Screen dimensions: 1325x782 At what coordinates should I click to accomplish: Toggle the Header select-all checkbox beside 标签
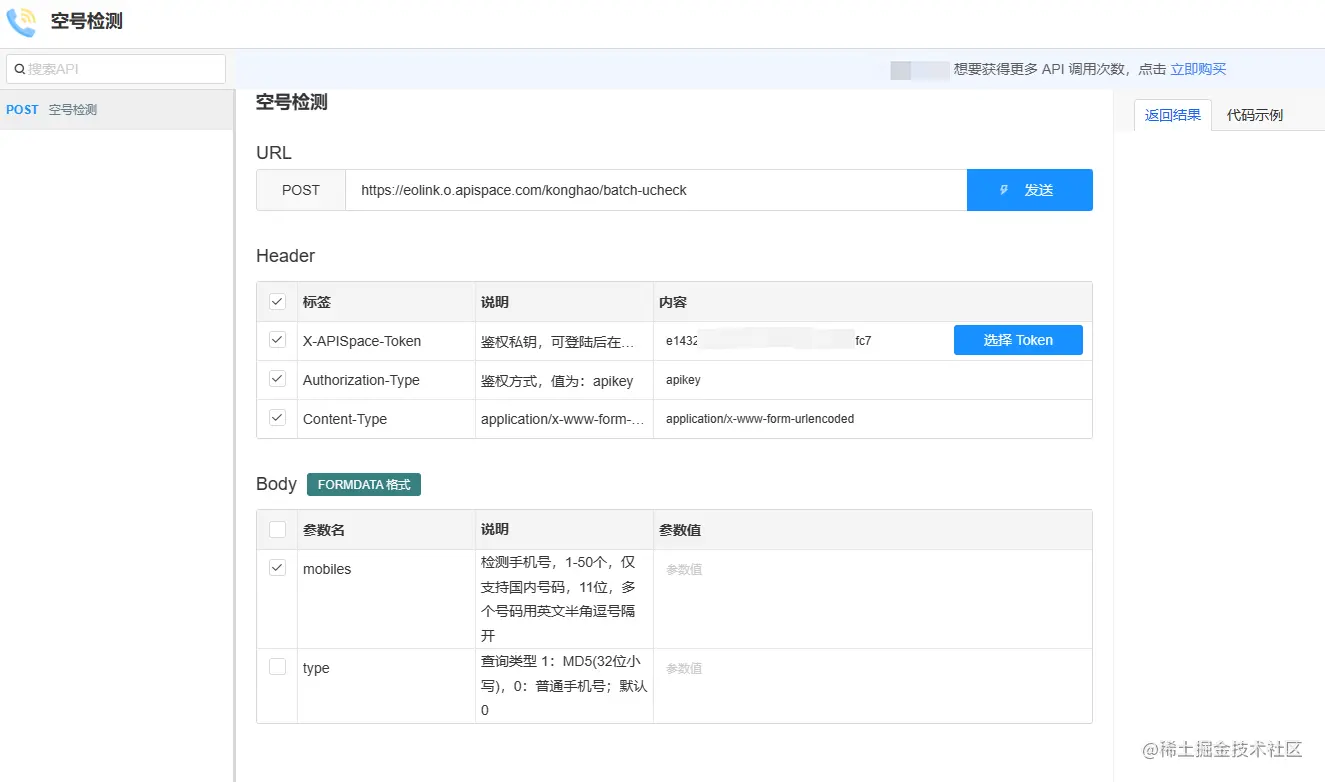pos(277,301)
